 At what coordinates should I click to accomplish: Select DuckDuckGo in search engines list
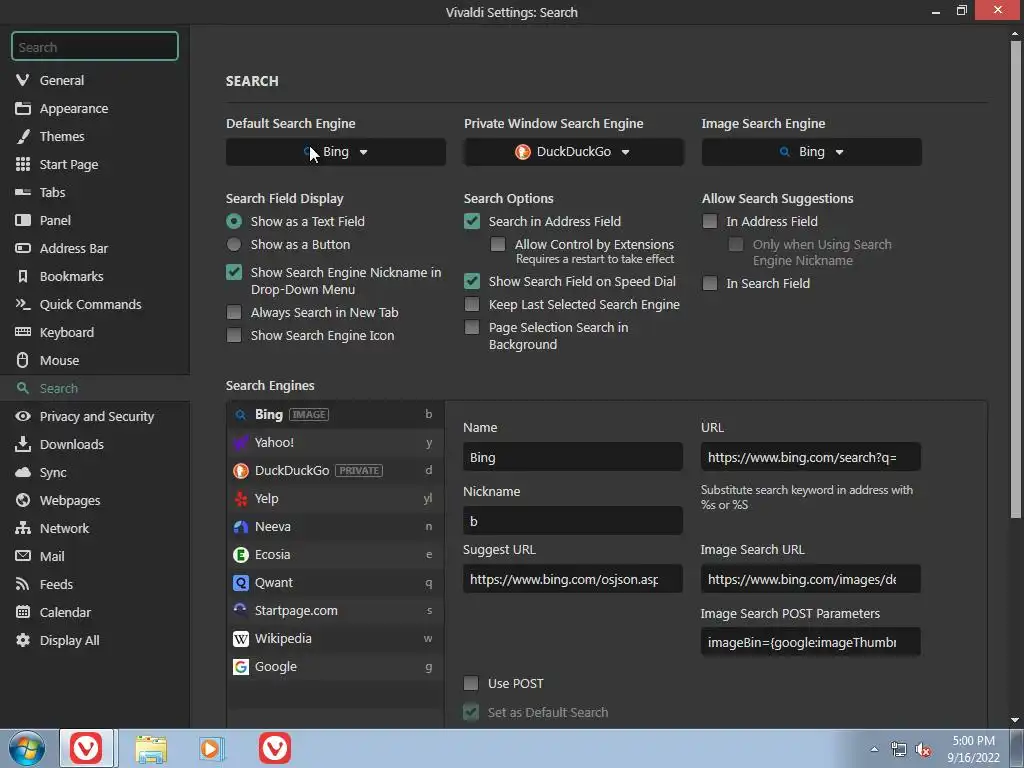[336, 470]
